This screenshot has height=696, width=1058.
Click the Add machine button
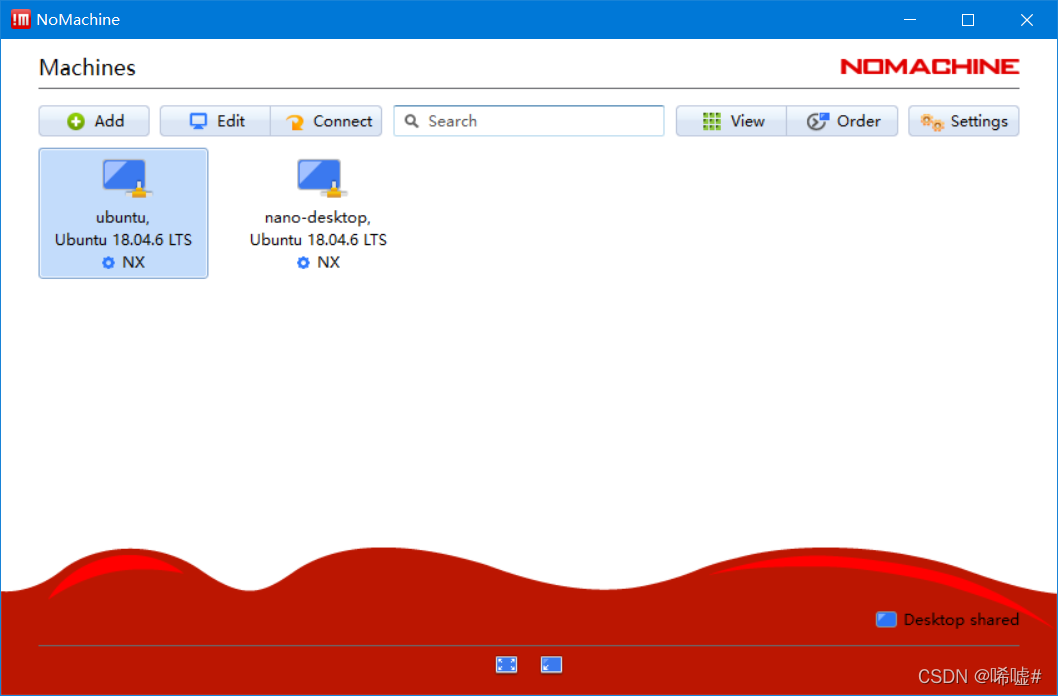(x=94, y=121)
